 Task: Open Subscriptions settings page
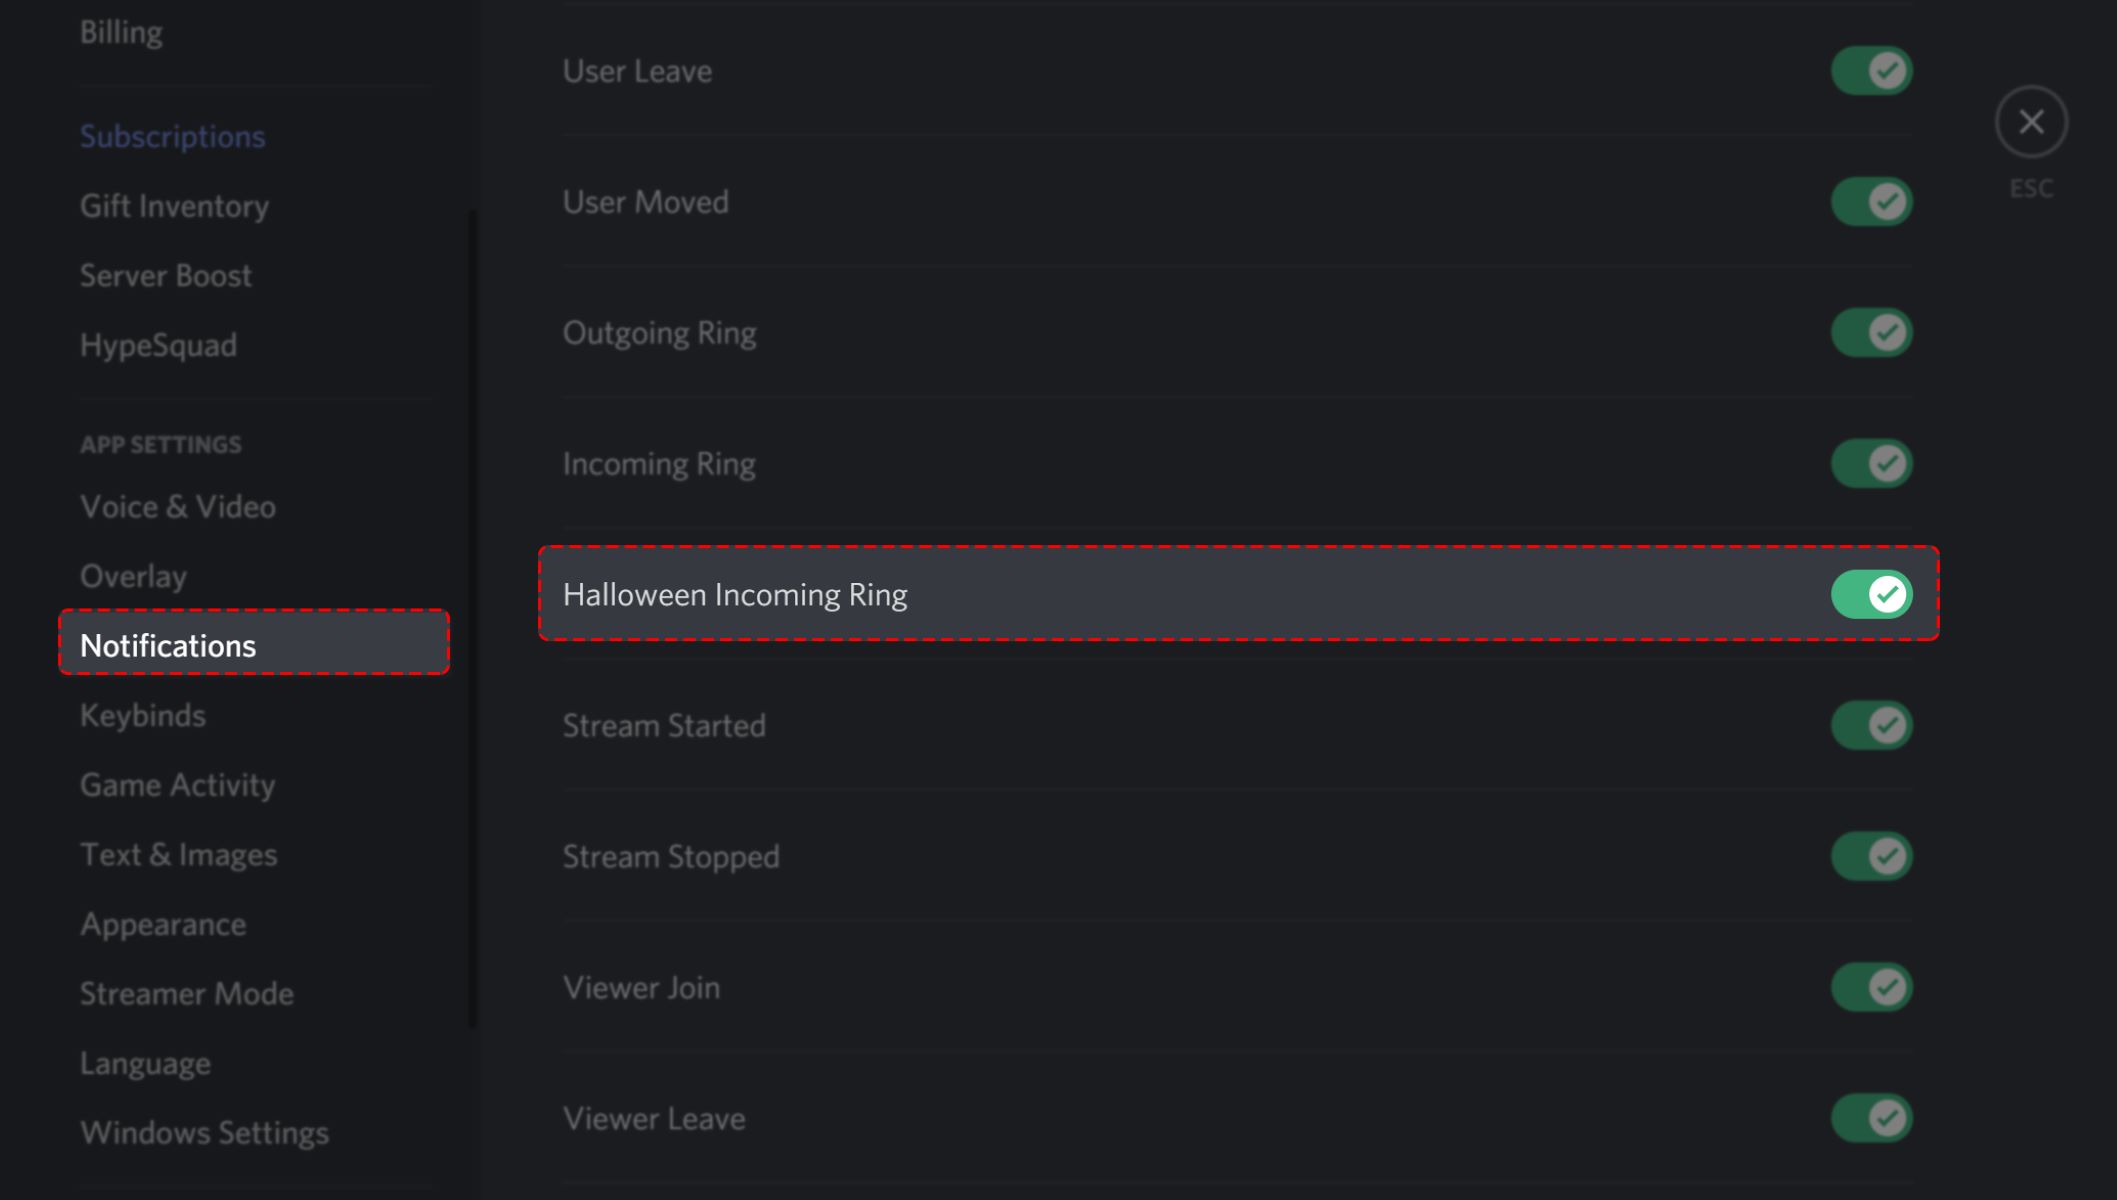(x=172, y=135)
